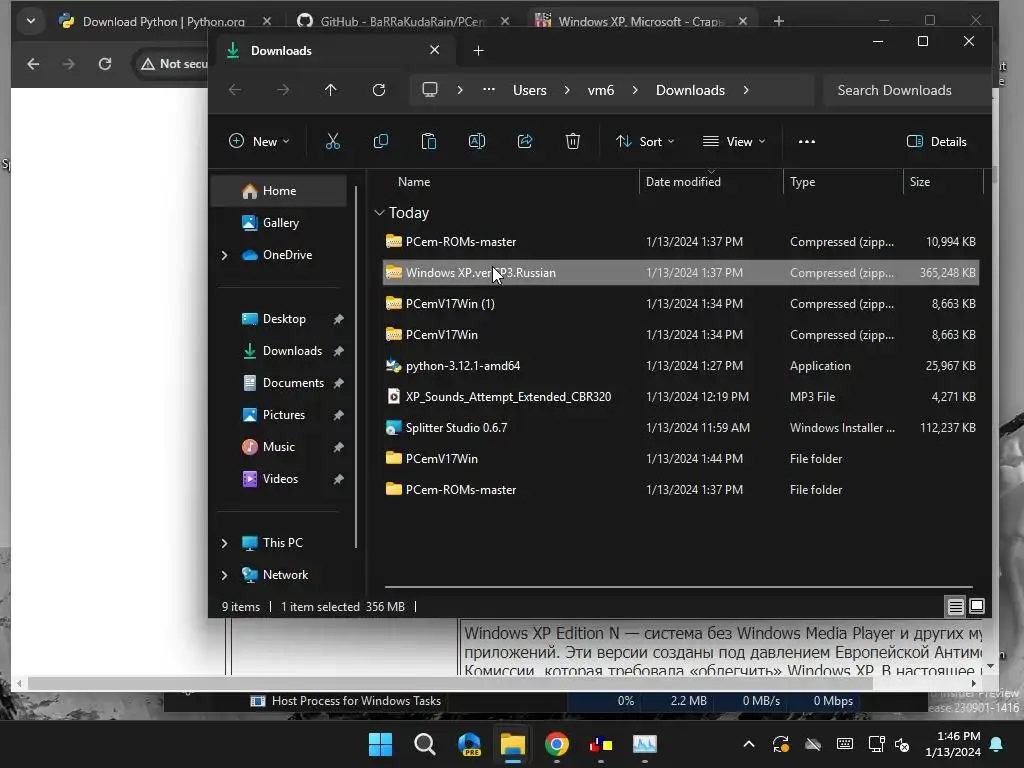Select Splitter Studio 0.6.7 installer
Screen dimensions: 1024x768
pyautogui.click(x=680, y=428)
